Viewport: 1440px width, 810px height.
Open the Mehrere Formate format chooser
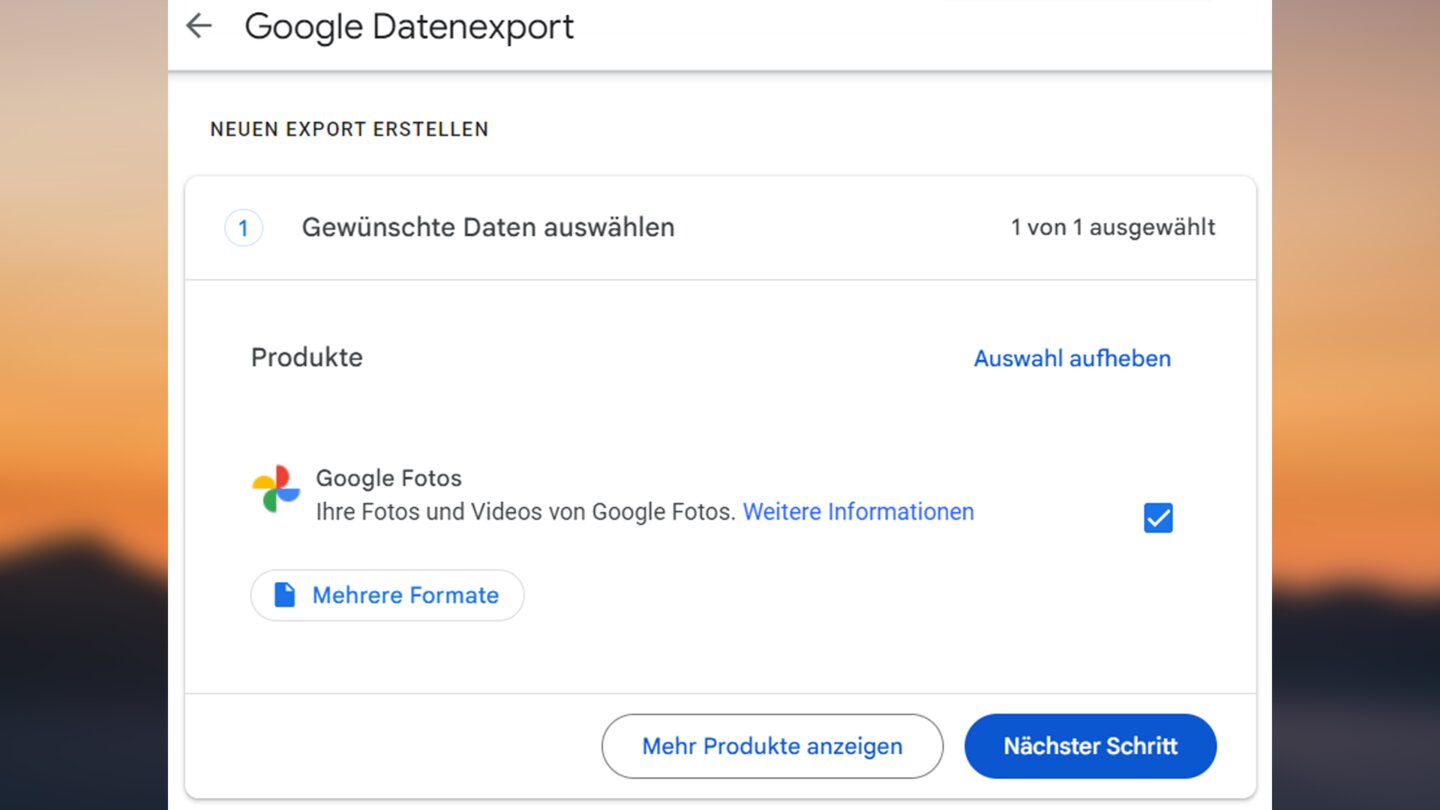[387, 595]
